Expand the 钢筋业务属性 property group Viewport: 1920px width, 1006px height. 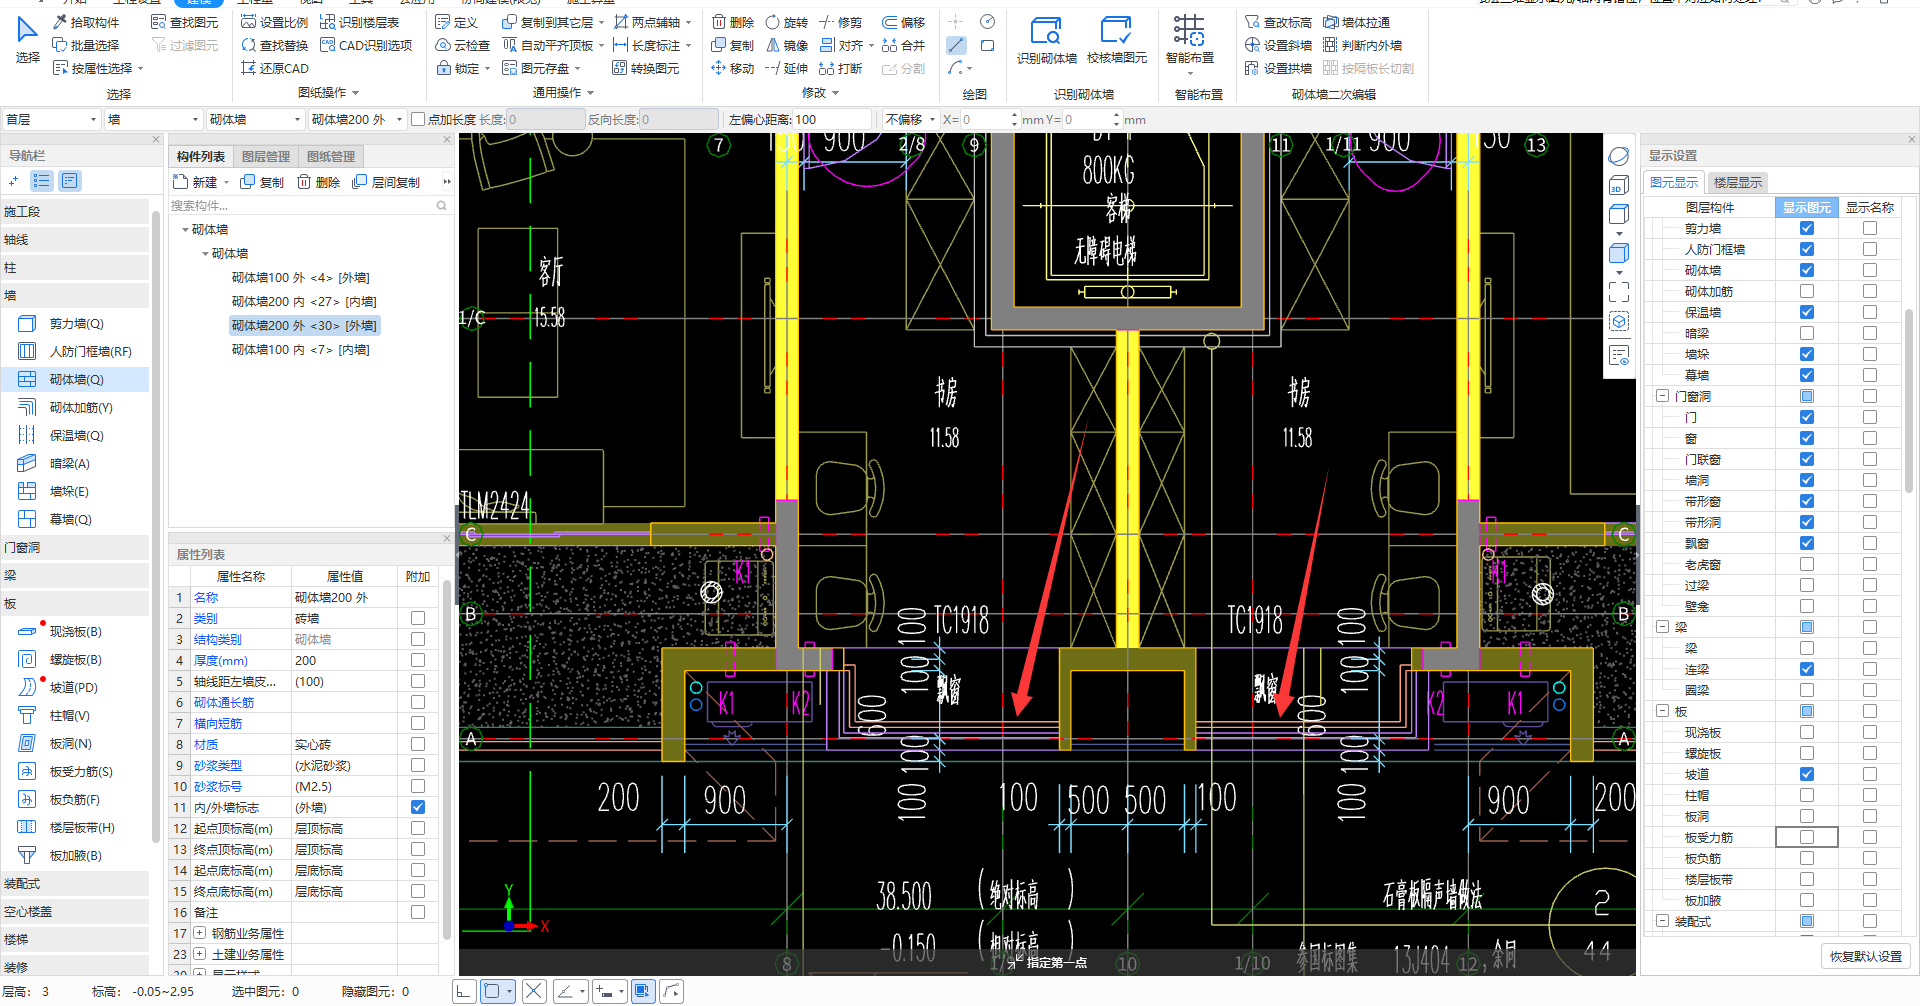pyautogui.click(x=200, y=933)
